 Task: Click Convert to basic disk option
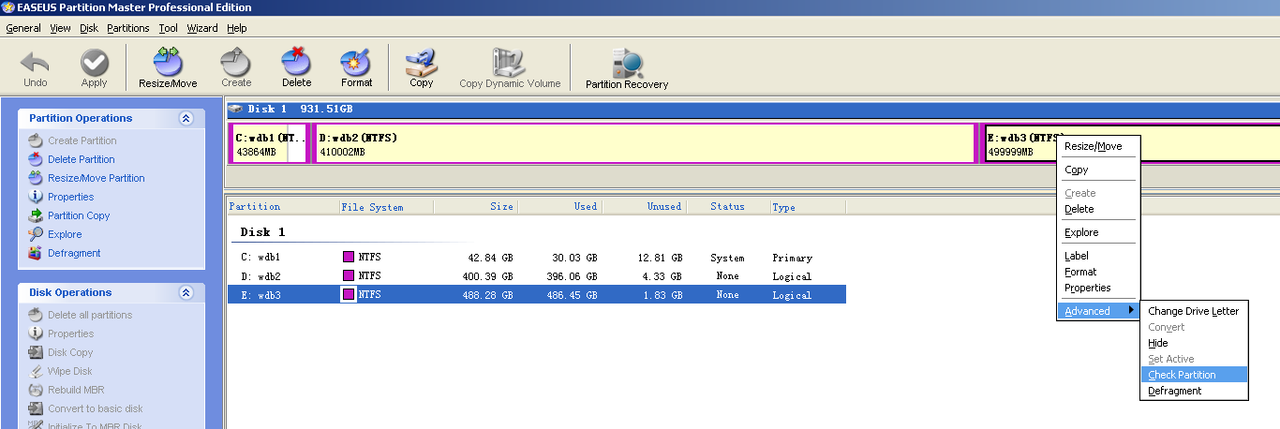[x=95, y=409]
